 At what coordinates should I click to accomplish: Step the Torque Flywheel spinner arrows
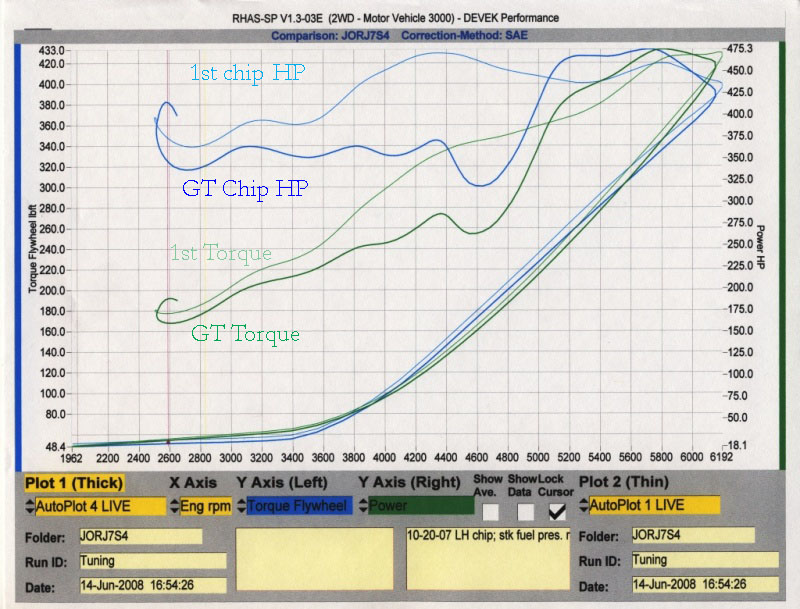click(x=242, y=505)
